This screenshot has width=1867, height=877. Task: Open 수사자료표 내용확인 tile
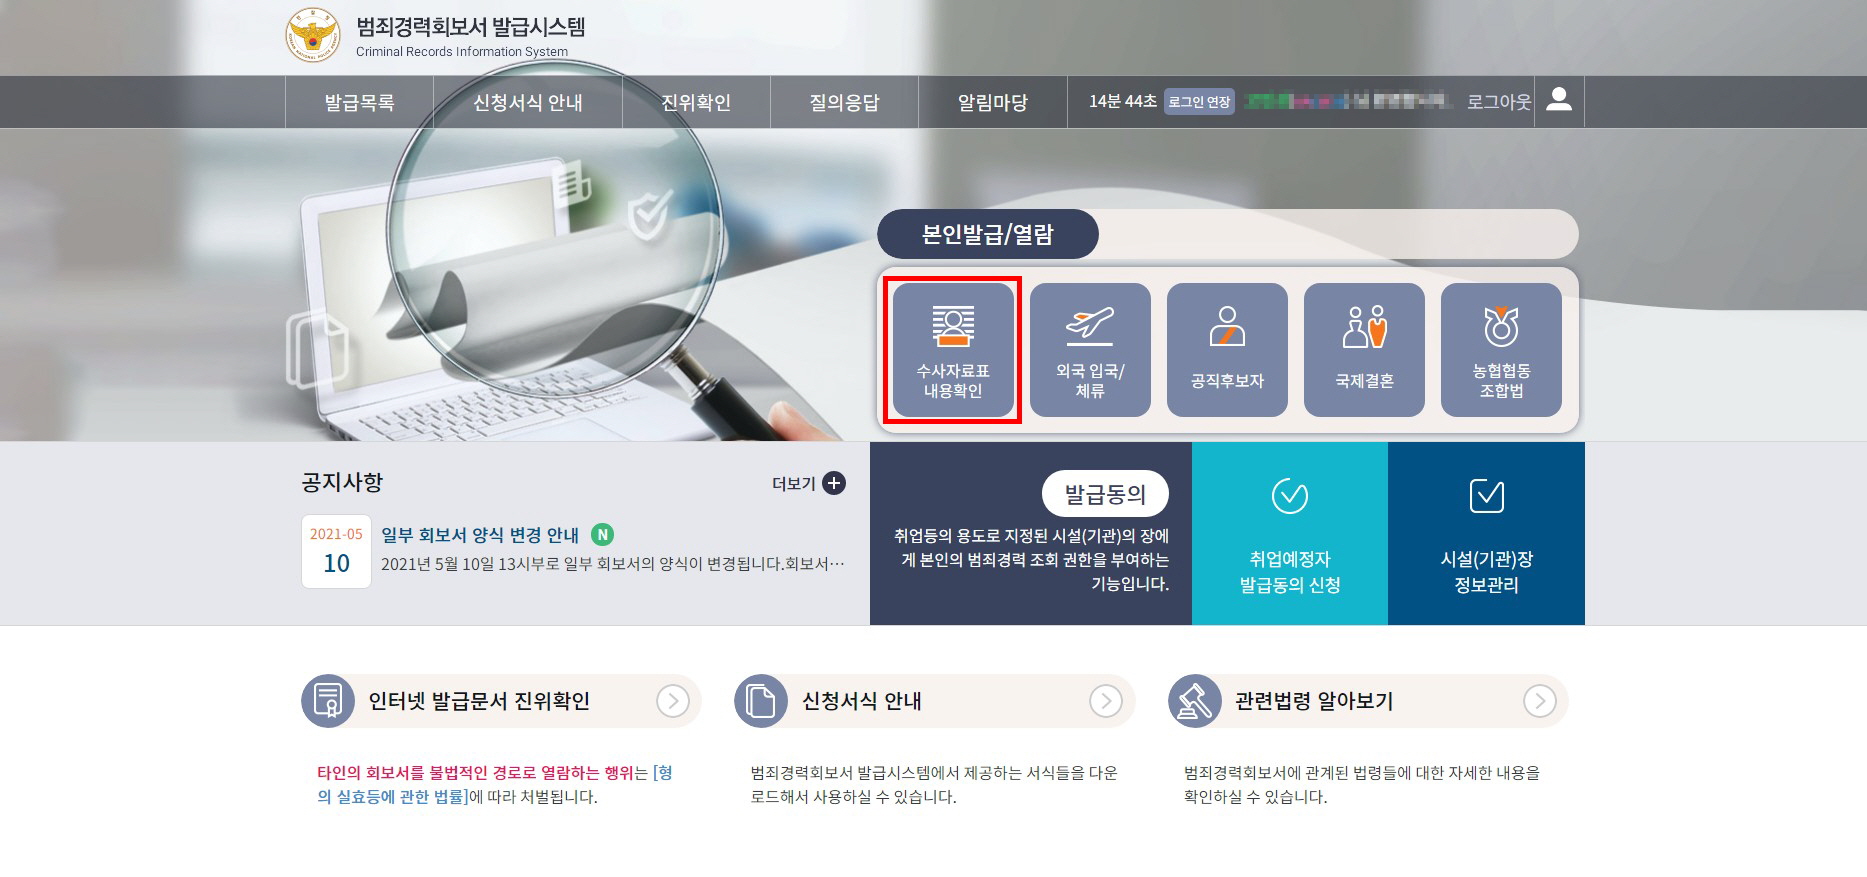(953, 350)
